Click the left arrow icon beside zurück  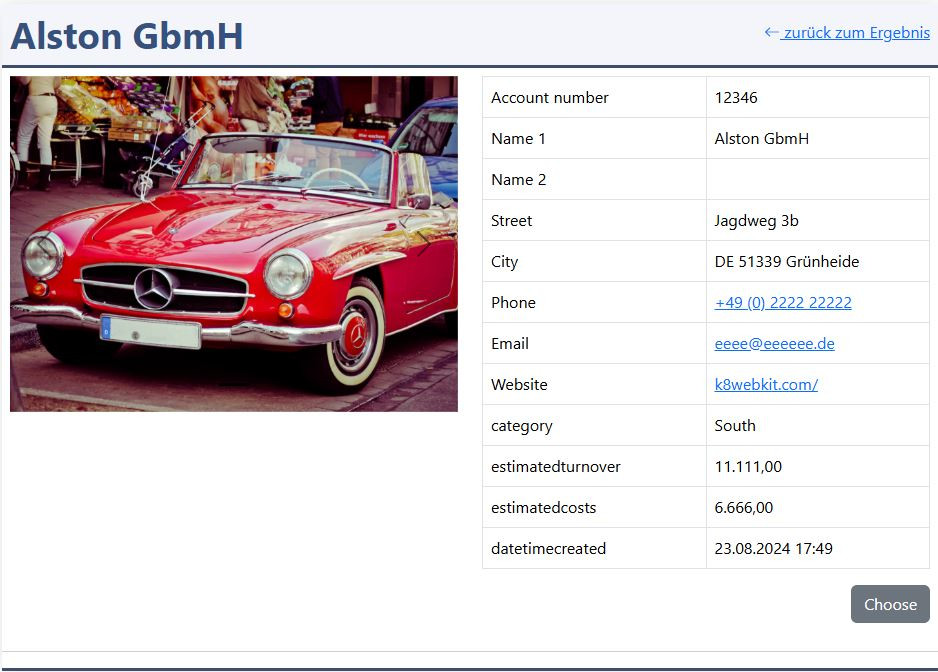click(771, 32)
